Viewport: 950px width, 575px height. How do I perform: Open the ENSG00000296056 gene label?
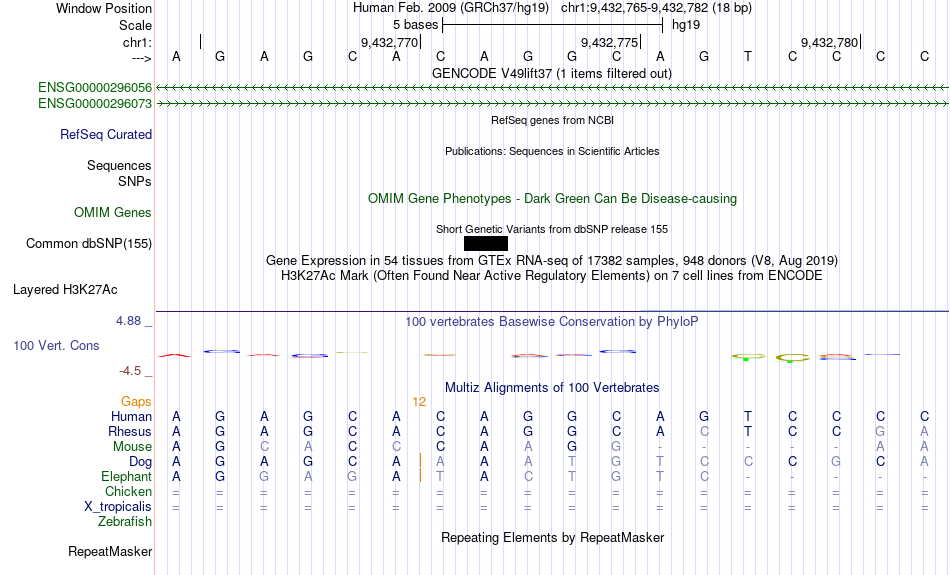(95, 88)
